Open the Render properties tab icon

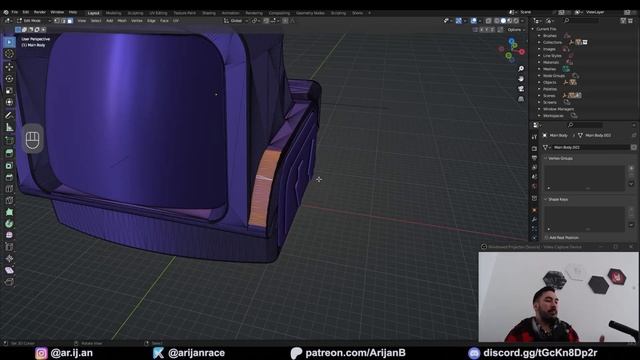click(534, 148)
